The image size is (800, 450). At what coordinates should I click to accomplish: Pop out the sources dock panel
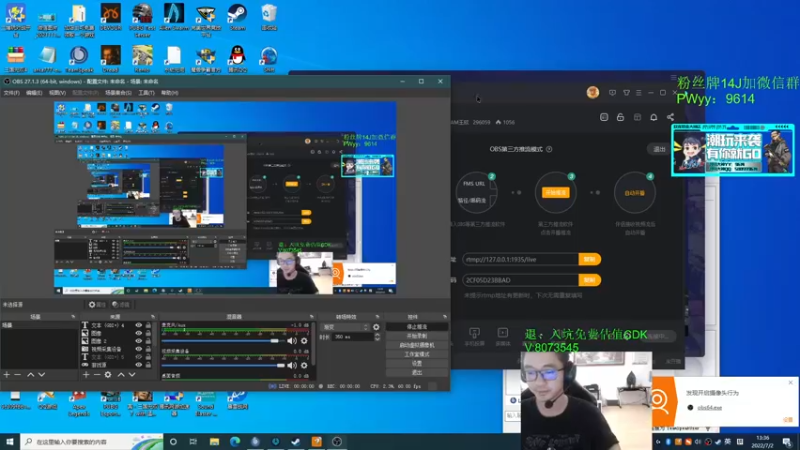point(153,317)
